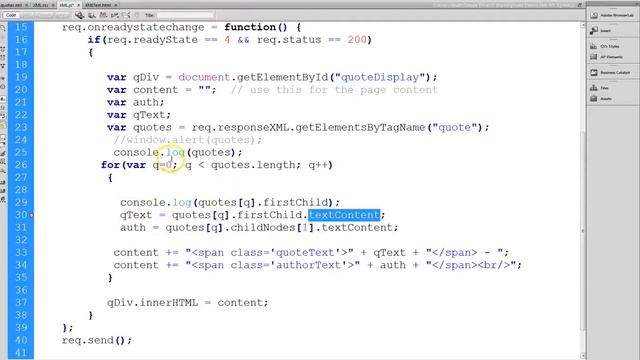Open the Adobe BrowserLab panel

tap(613, 15)
